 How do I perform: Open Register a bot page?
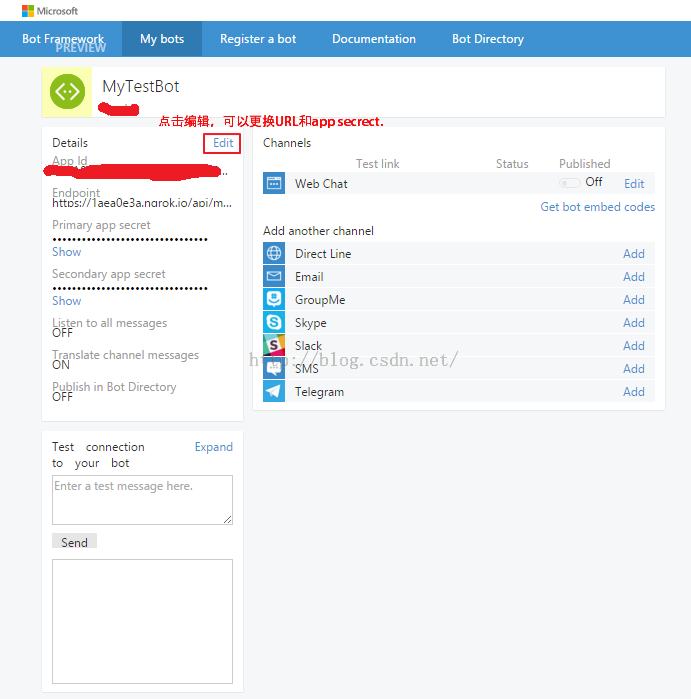pyautogui.click(x=258, y=39)
